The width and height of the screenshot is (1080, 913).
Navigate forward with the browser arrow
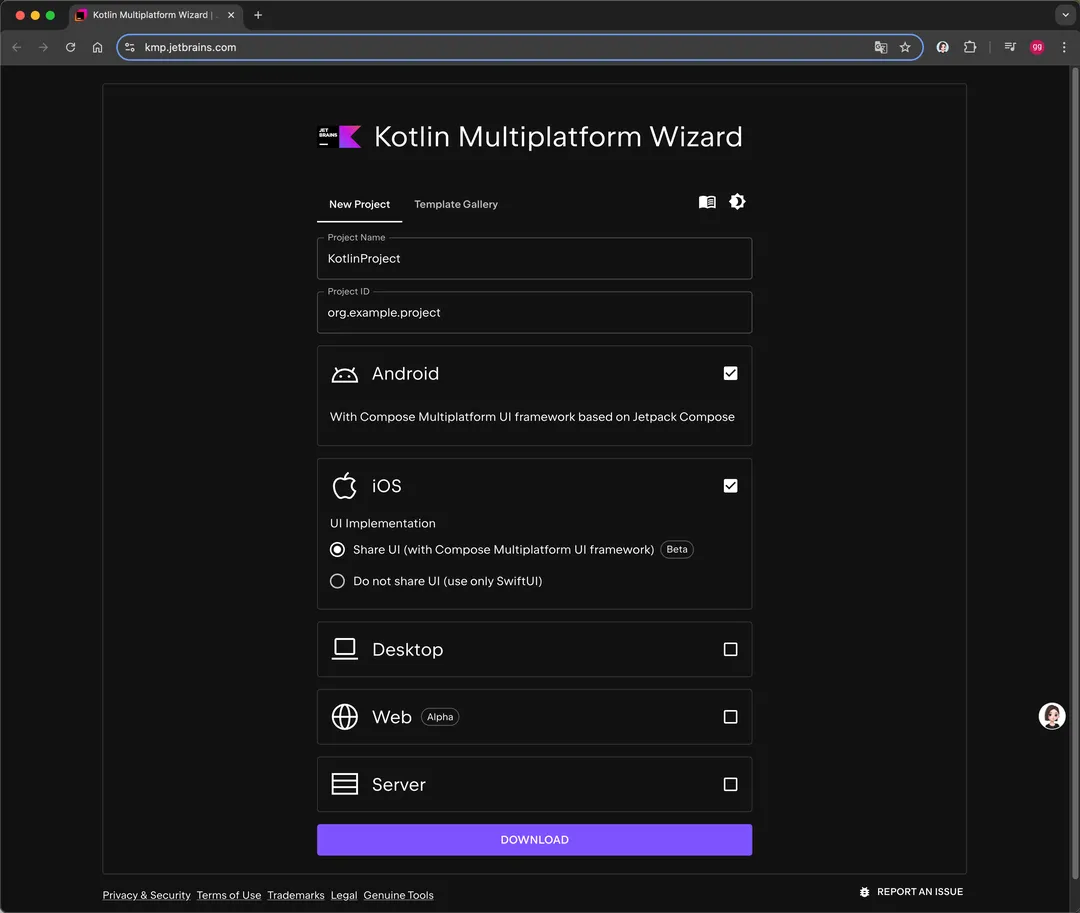pyautogui.click(x=43, y=47)
